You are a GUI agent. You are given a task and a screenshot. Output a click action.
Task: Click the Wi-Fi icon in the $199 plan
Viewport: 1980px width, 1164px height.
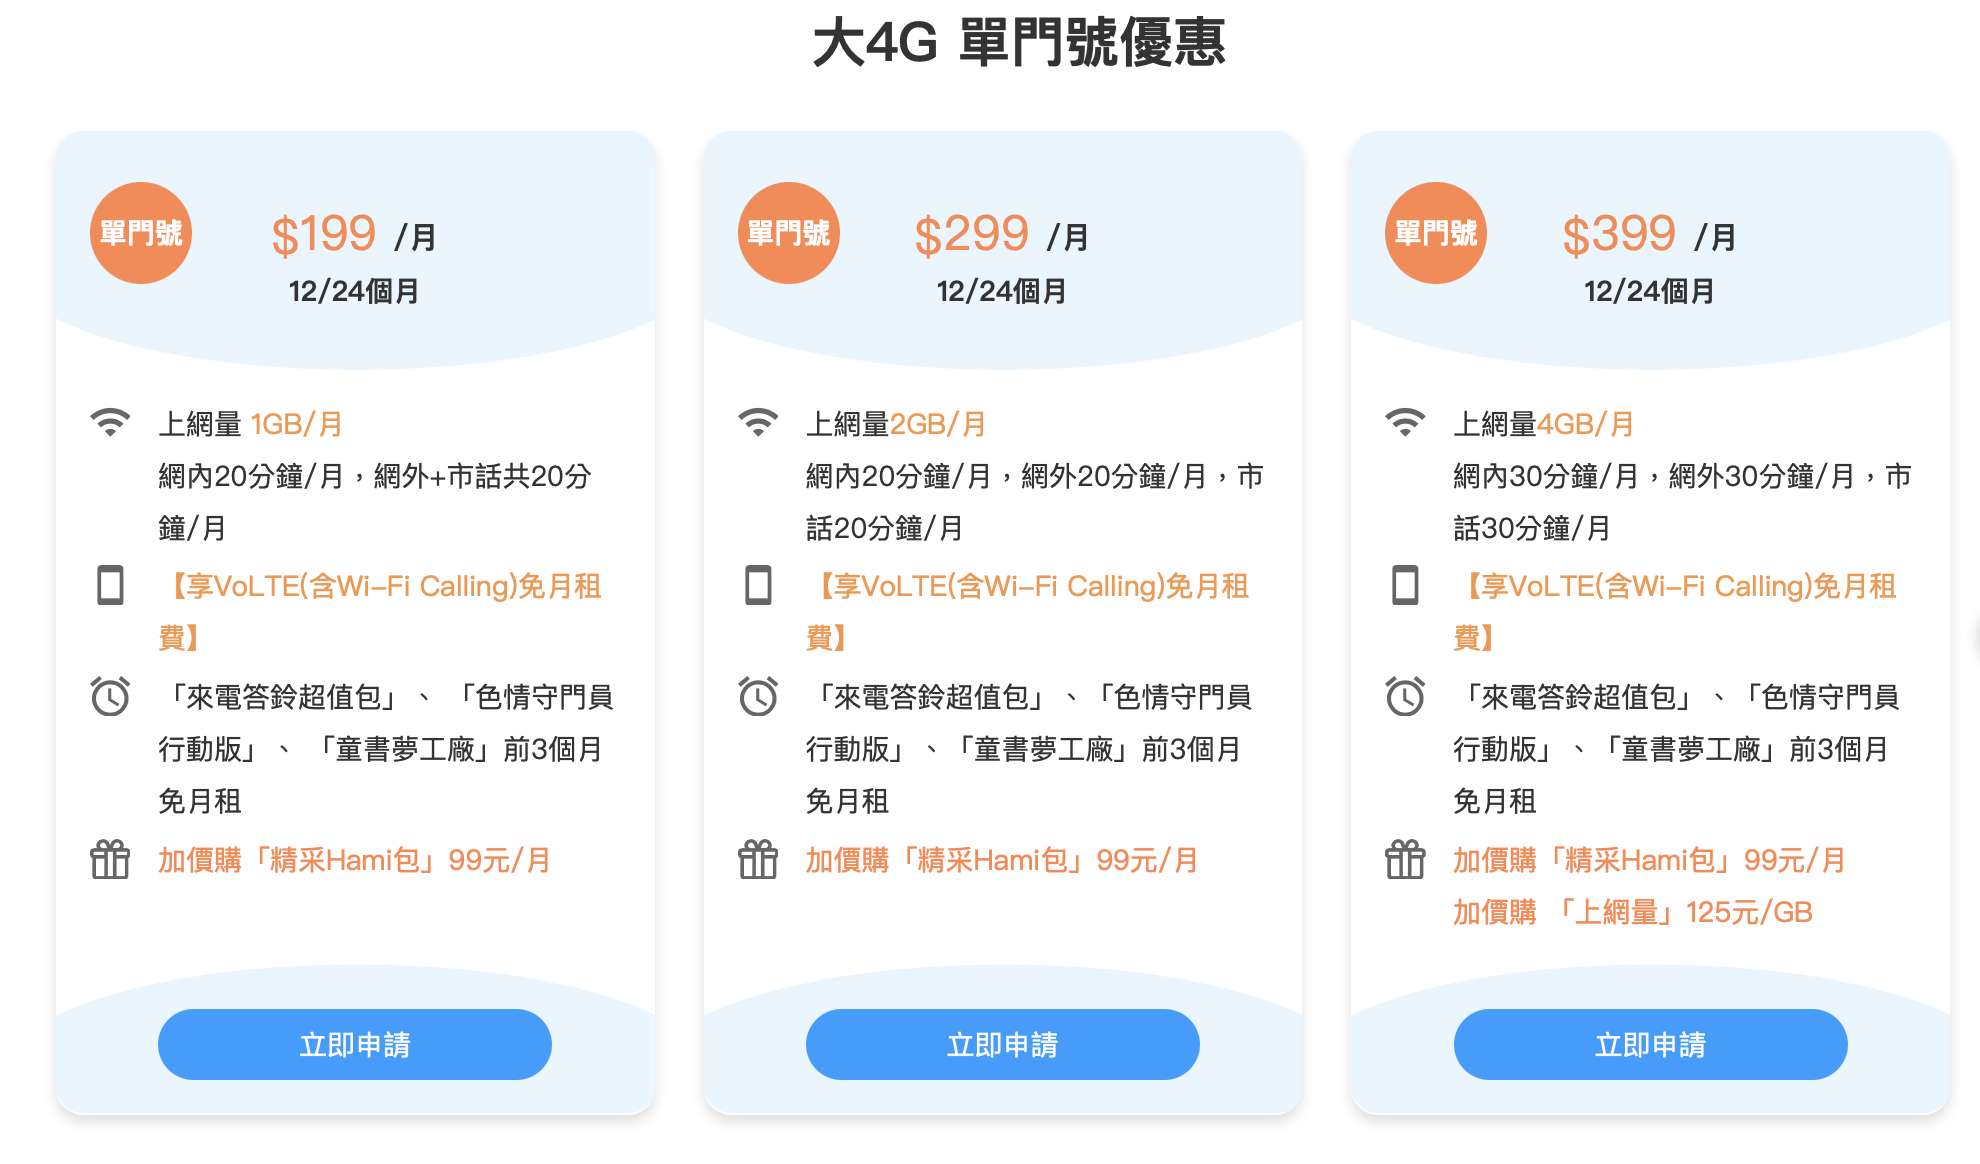point(110,422)
